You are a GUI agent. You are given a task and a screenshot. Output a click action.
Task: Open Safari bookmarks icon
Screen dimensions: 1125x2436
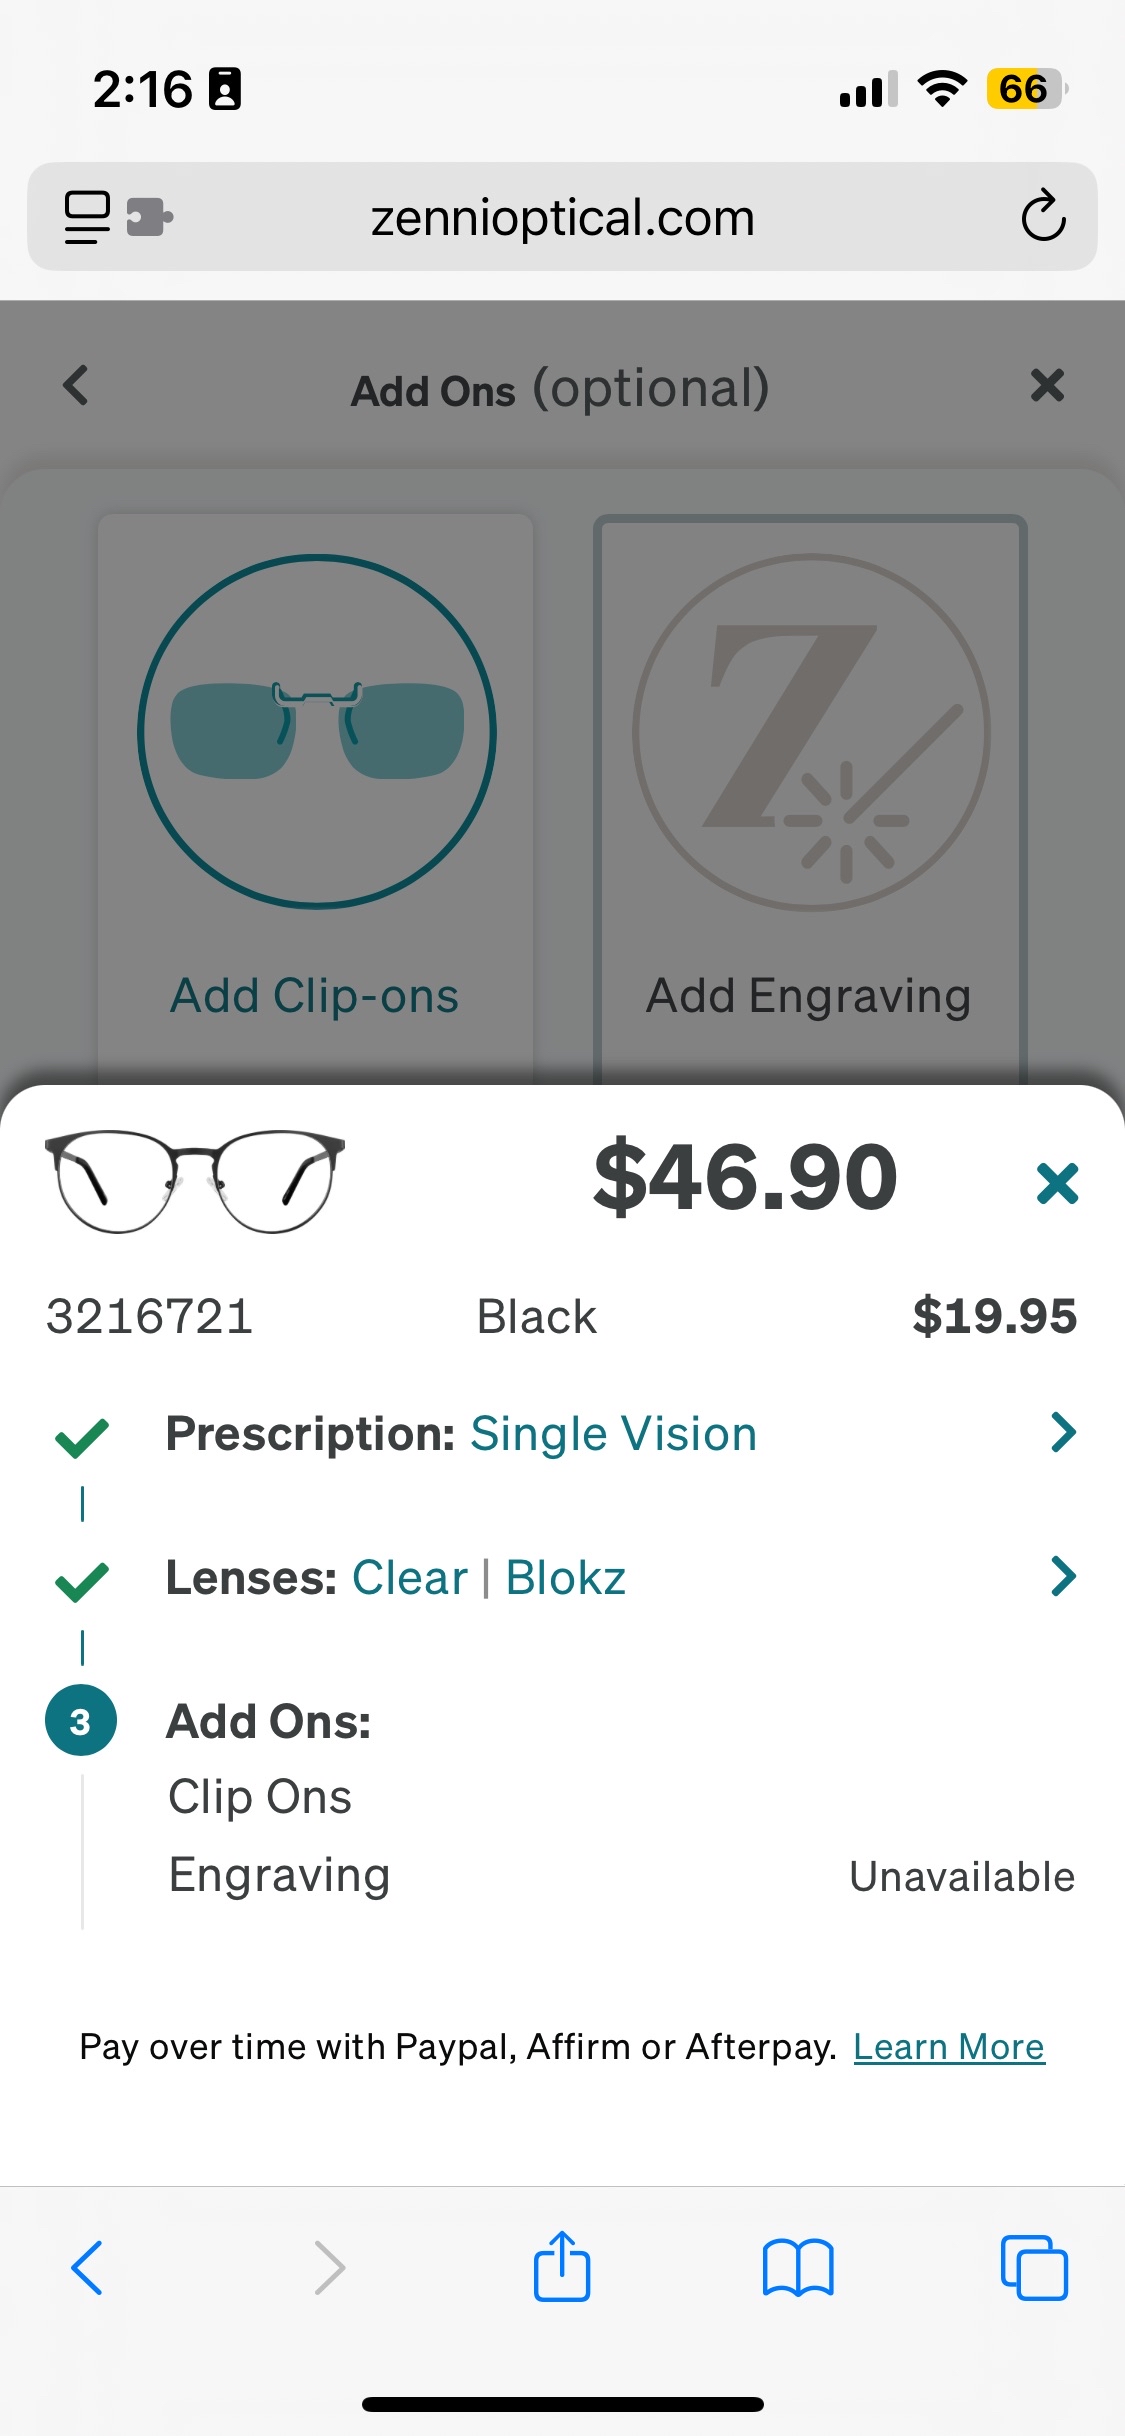[797, 2267]
